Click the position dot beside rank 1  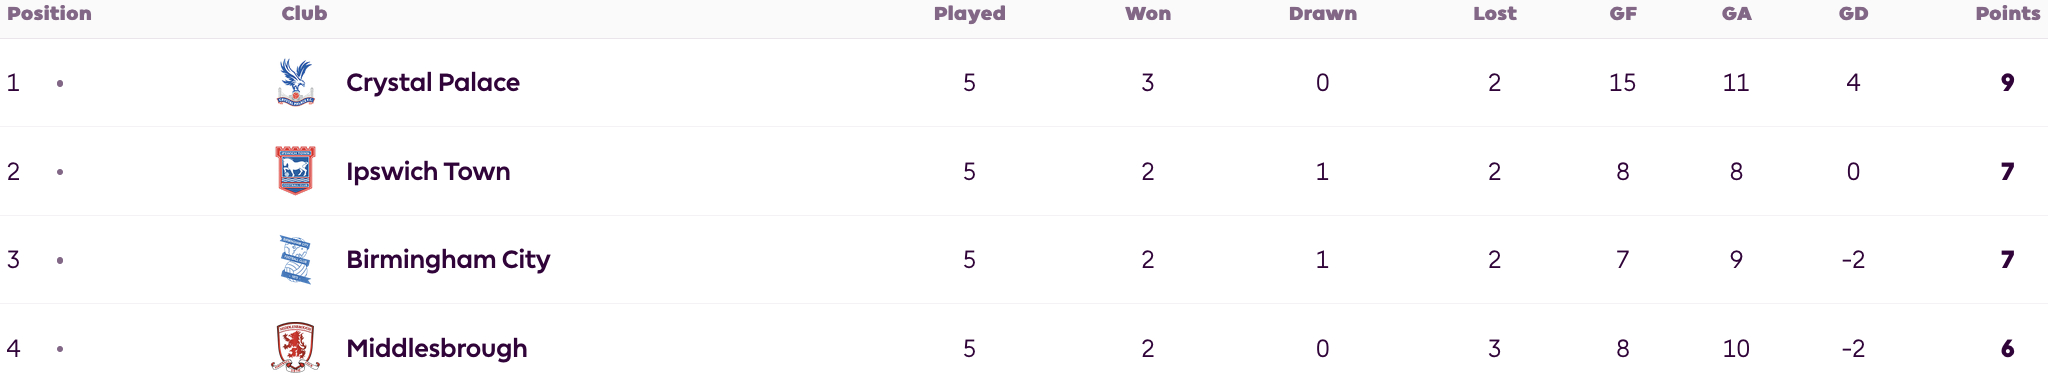pyautogui.click(x=60, y=83)
